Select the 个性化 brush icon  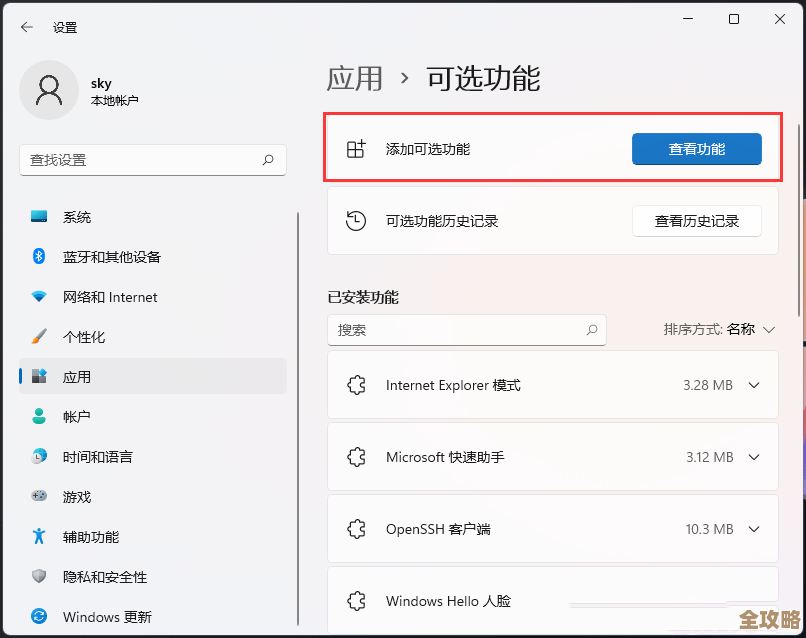pos(40,337)
